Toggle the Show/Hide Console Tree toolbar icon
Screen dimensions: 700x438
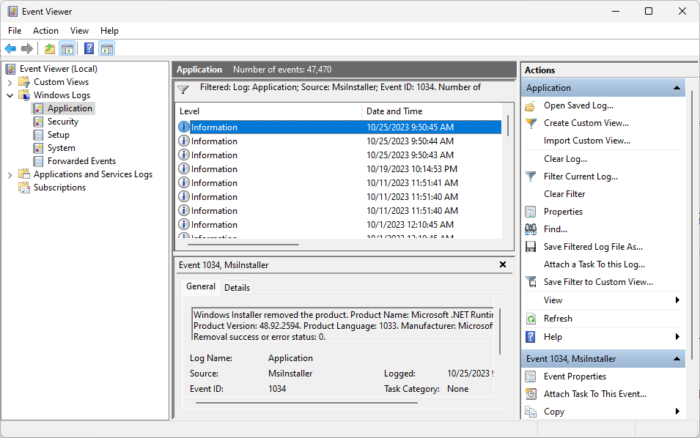tap(67, 48)
